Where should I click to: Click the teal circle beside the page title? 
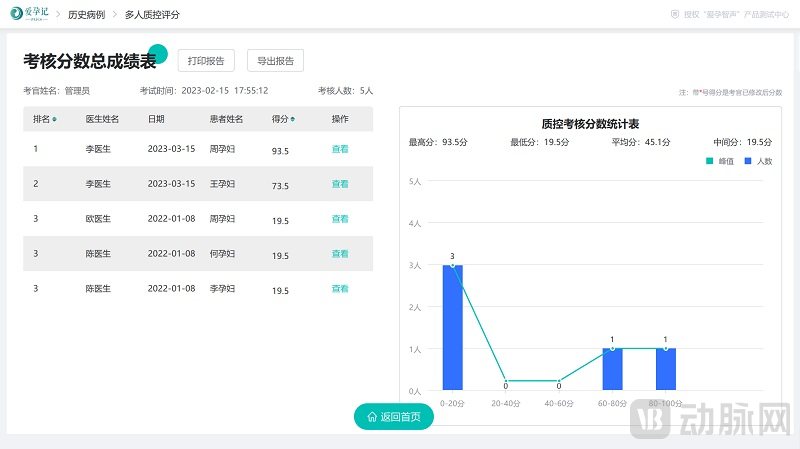pos(158,53)
